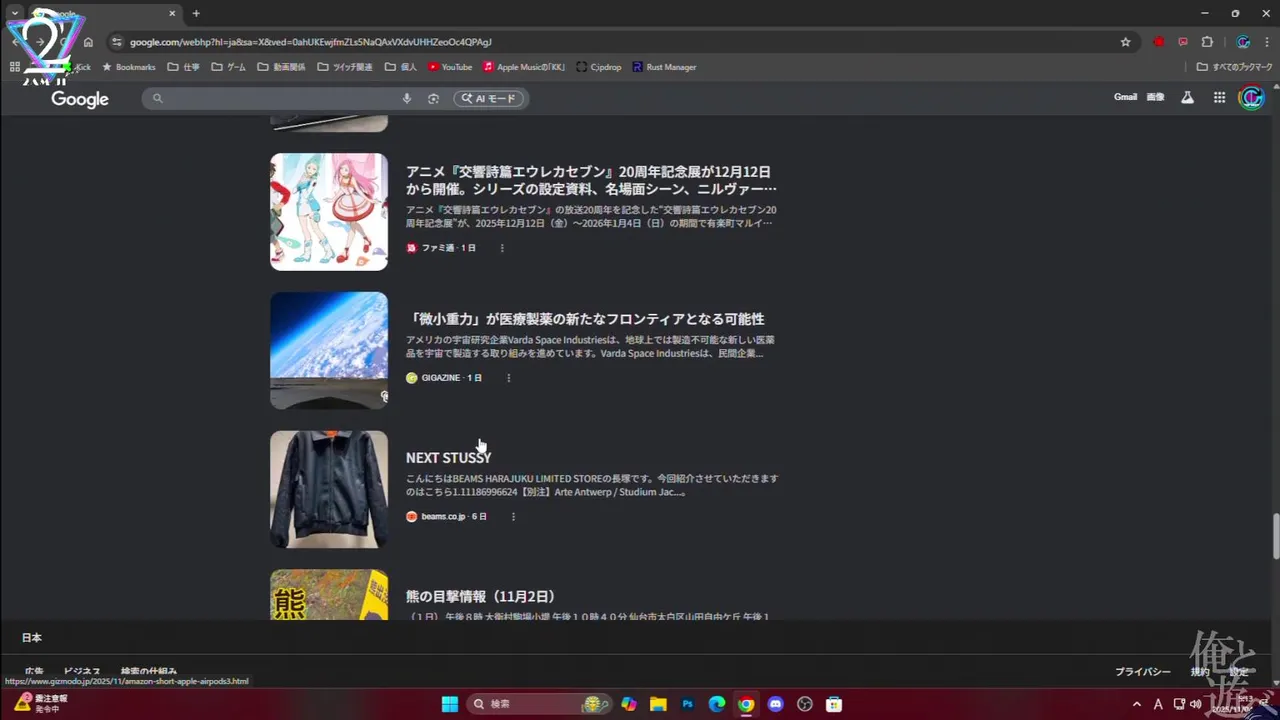Close the current Google tab
The image size is (1280, 720).
[x=172, y=13]
